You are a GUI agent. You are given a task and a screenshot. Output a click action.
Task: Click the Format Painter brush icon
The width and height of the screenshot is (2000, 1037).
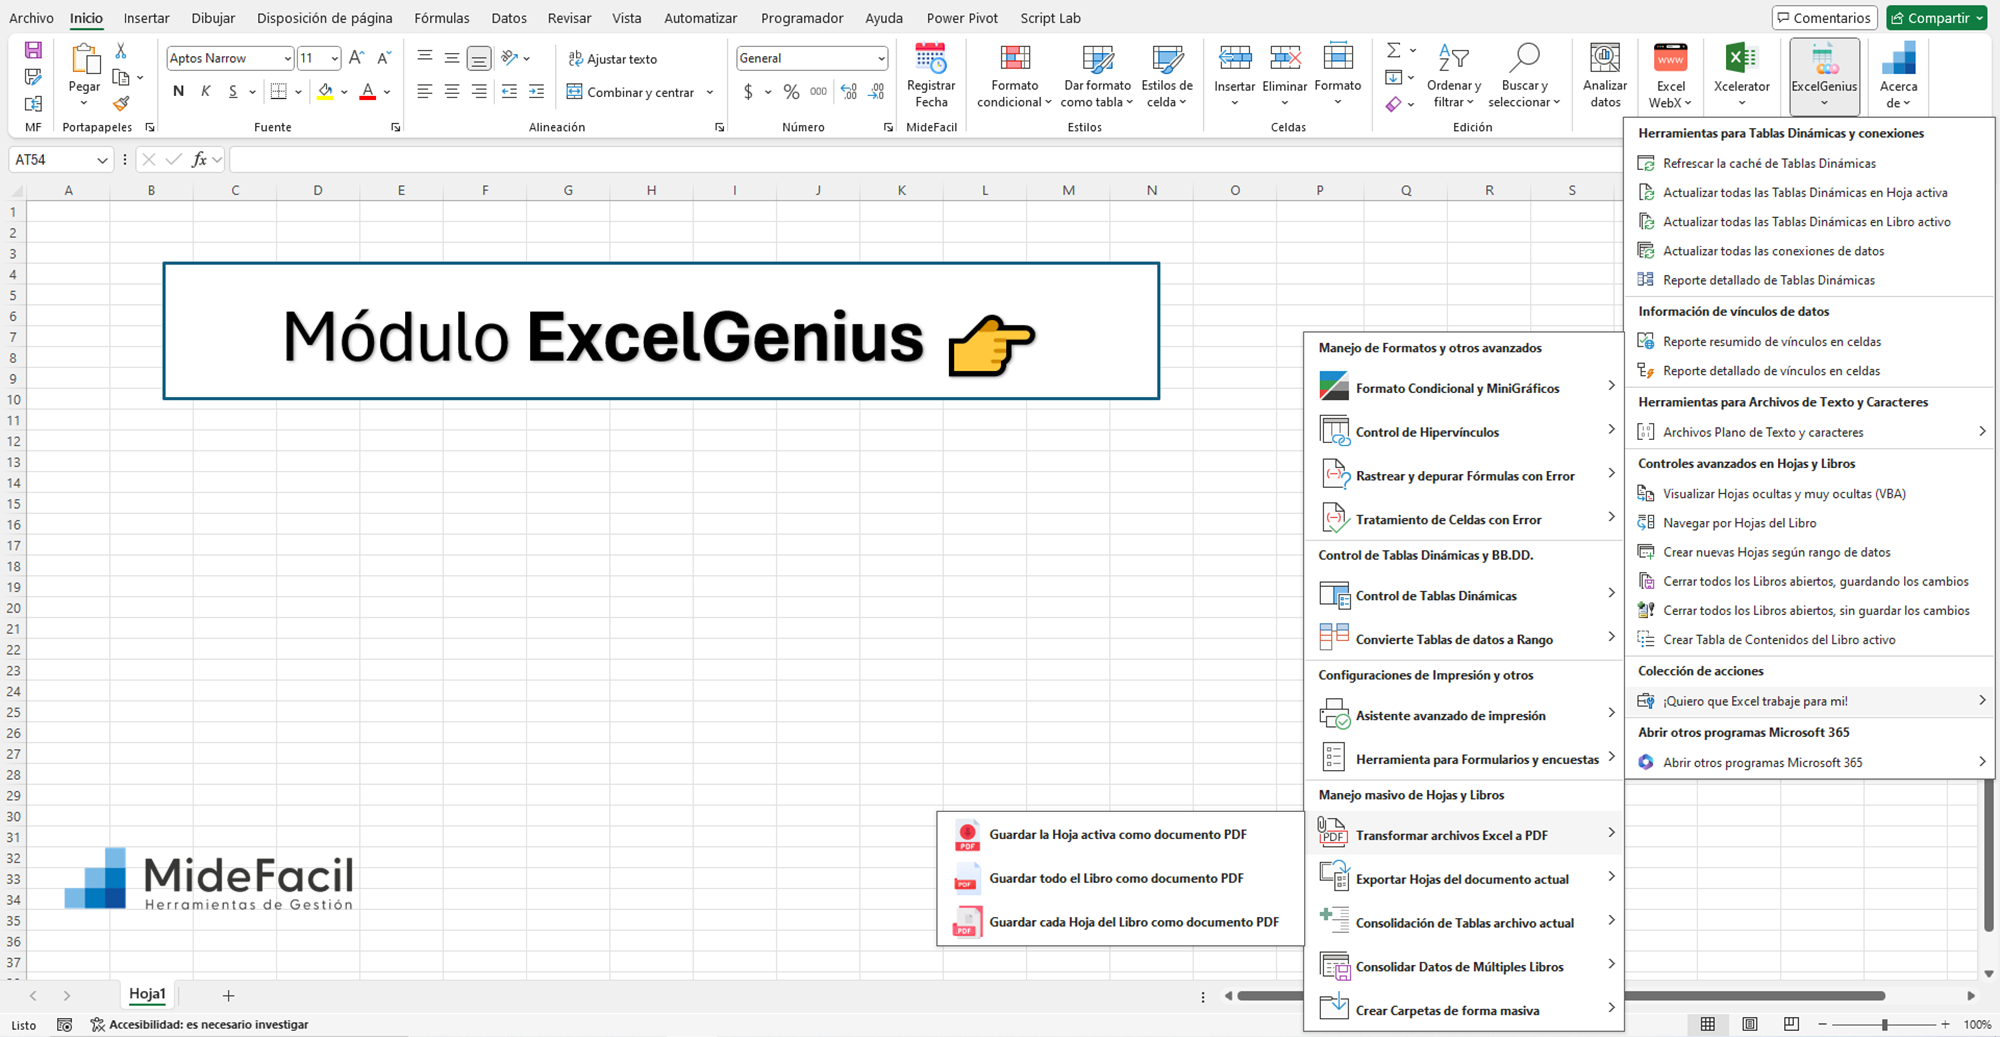[x=121, y=103]
